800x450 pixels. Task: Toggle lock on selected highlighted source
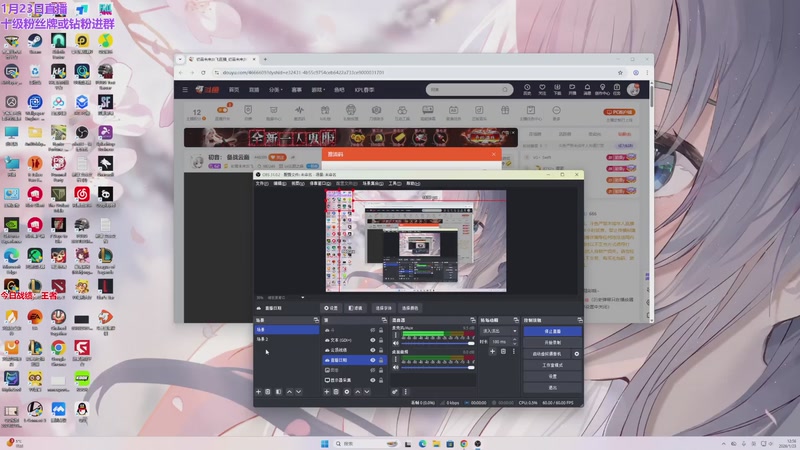(381, 360)
